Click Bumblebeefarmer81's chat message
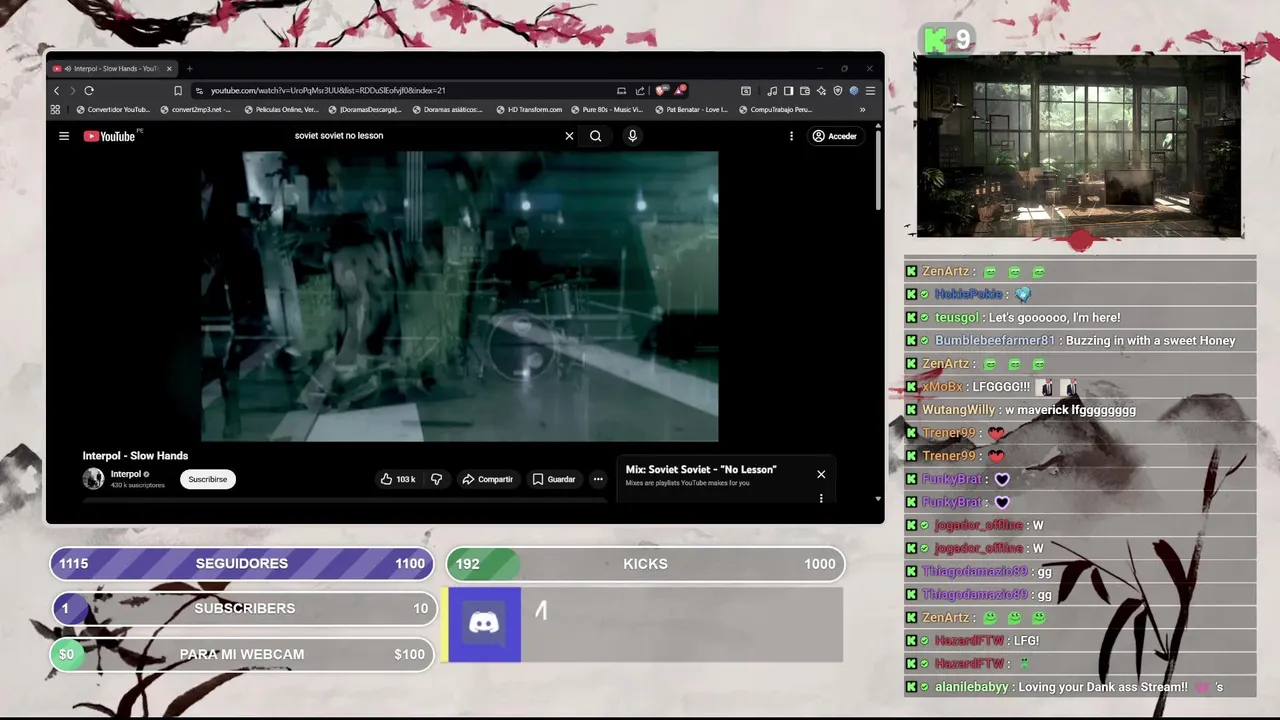This screenshot has width=1280, height=720. [x=1080, y=340]
